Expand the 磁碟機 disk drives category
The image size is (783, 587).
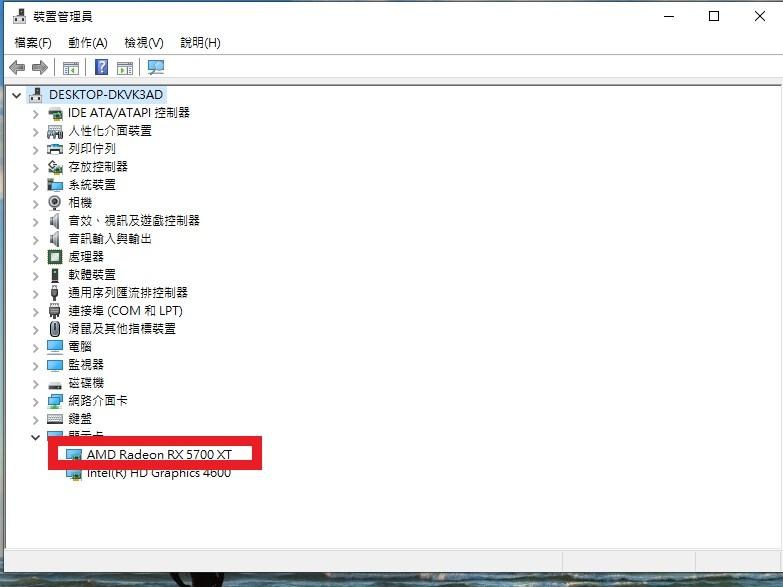[x=35, y=384]
